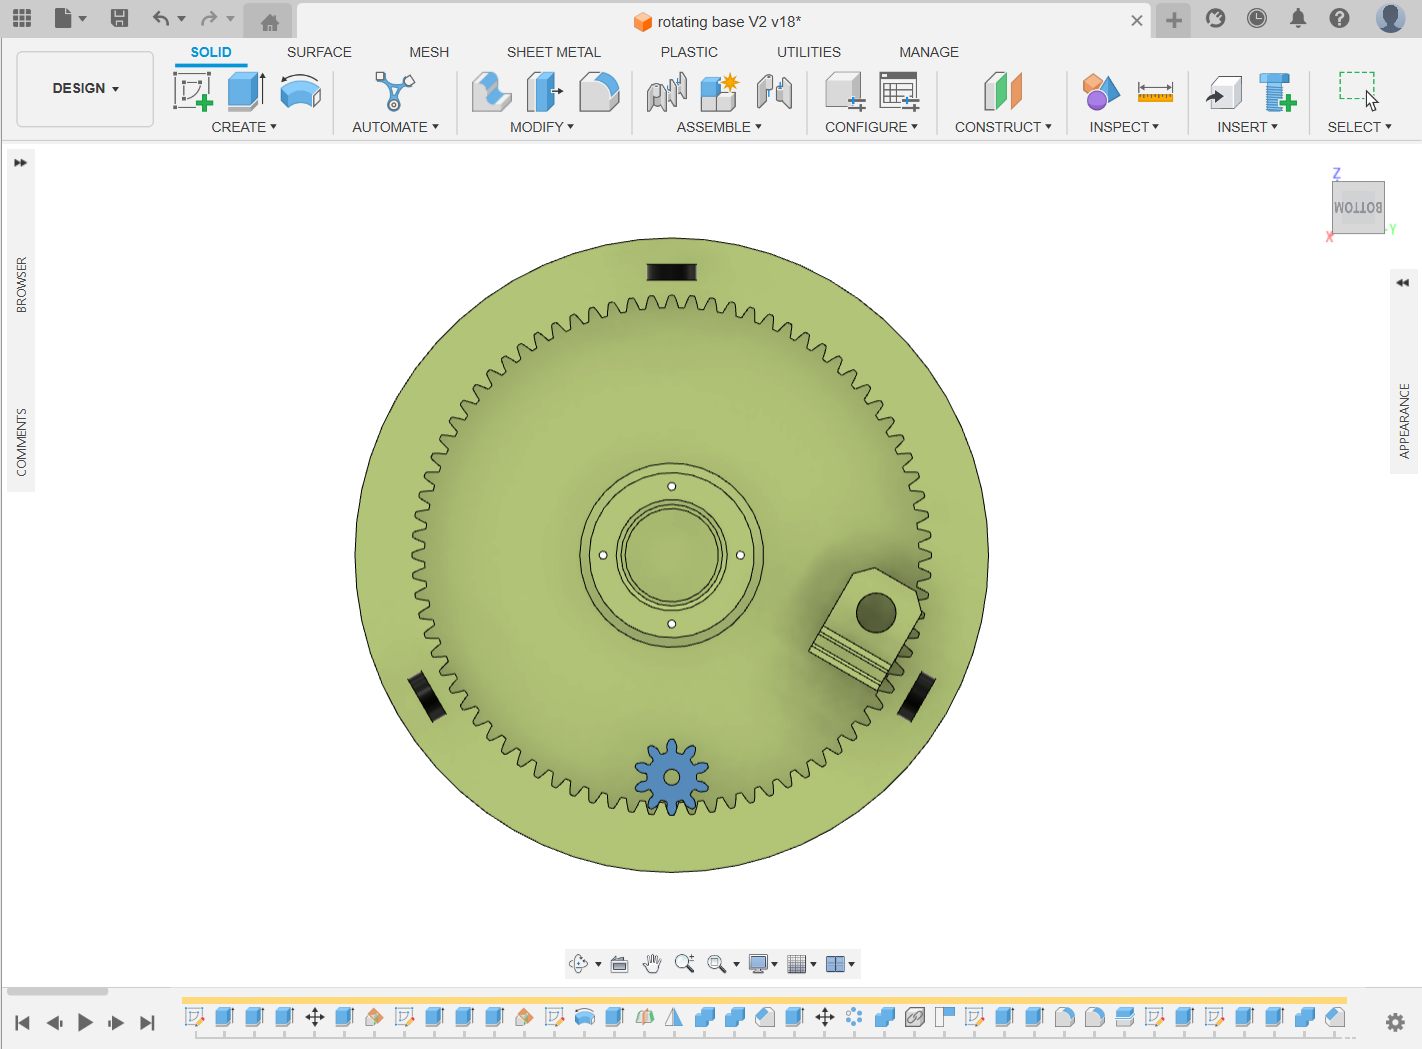1422x1049 pixels.
Task: Click the Press Pull modify icon
Action: 491,92
